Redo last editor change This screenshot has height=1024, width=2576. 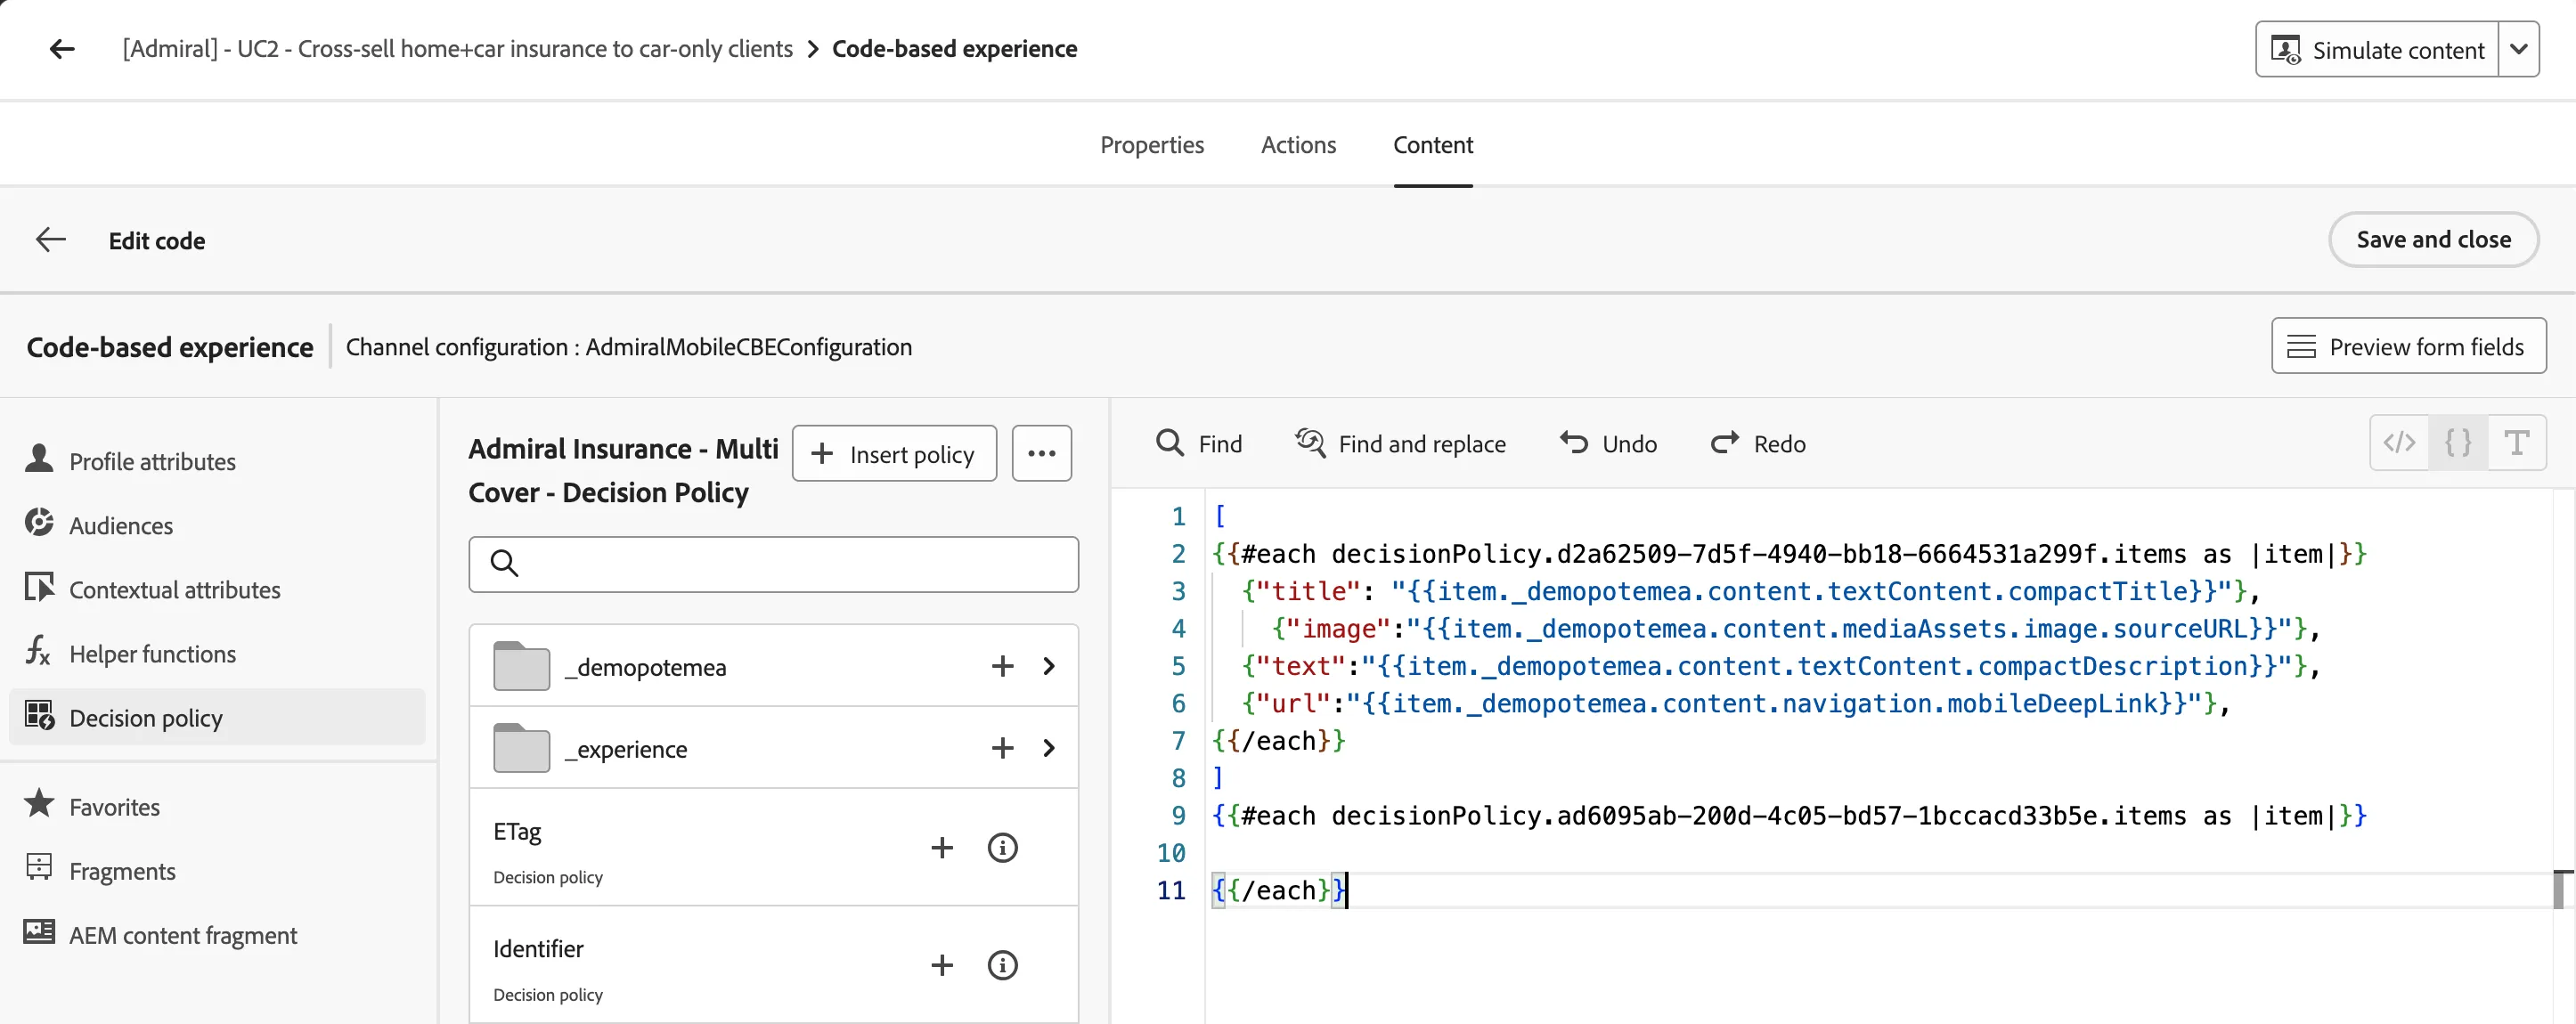point(1759,443)
